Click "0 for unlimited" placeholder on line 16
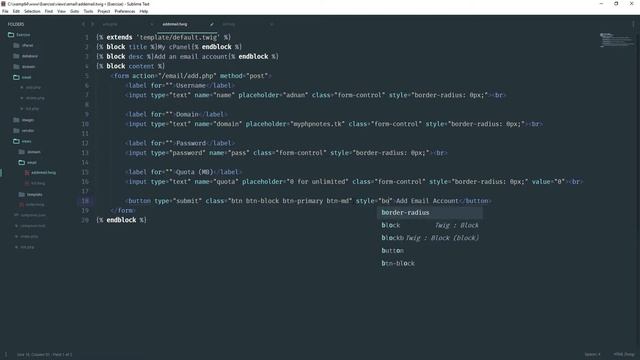Viewport: 640px width, 360px height. pos(317,182)
